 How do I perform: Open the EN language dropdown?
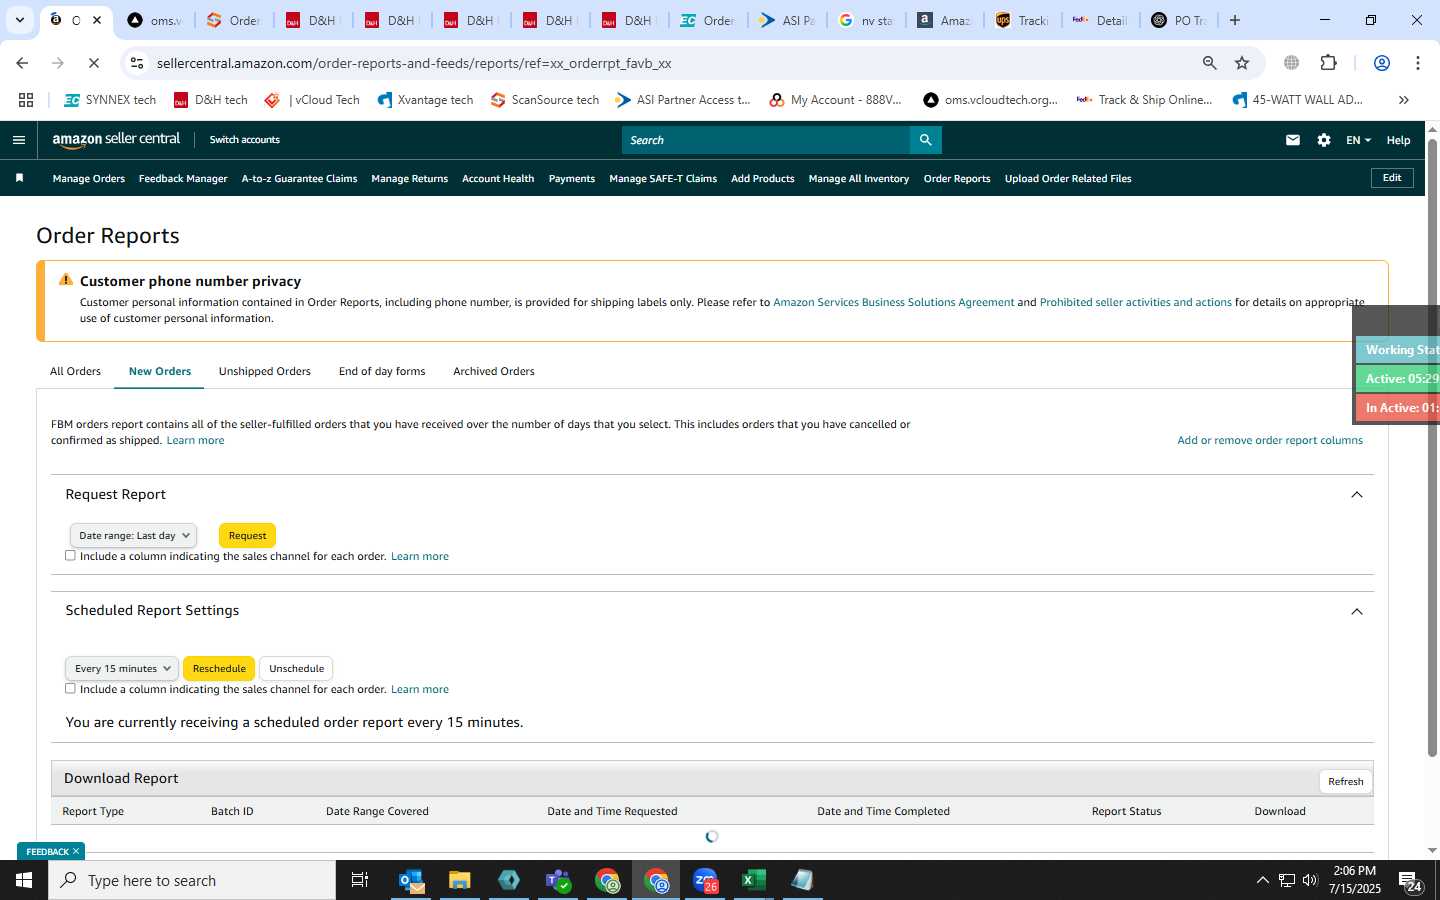pyautogui.click(x=1358, y=140)
